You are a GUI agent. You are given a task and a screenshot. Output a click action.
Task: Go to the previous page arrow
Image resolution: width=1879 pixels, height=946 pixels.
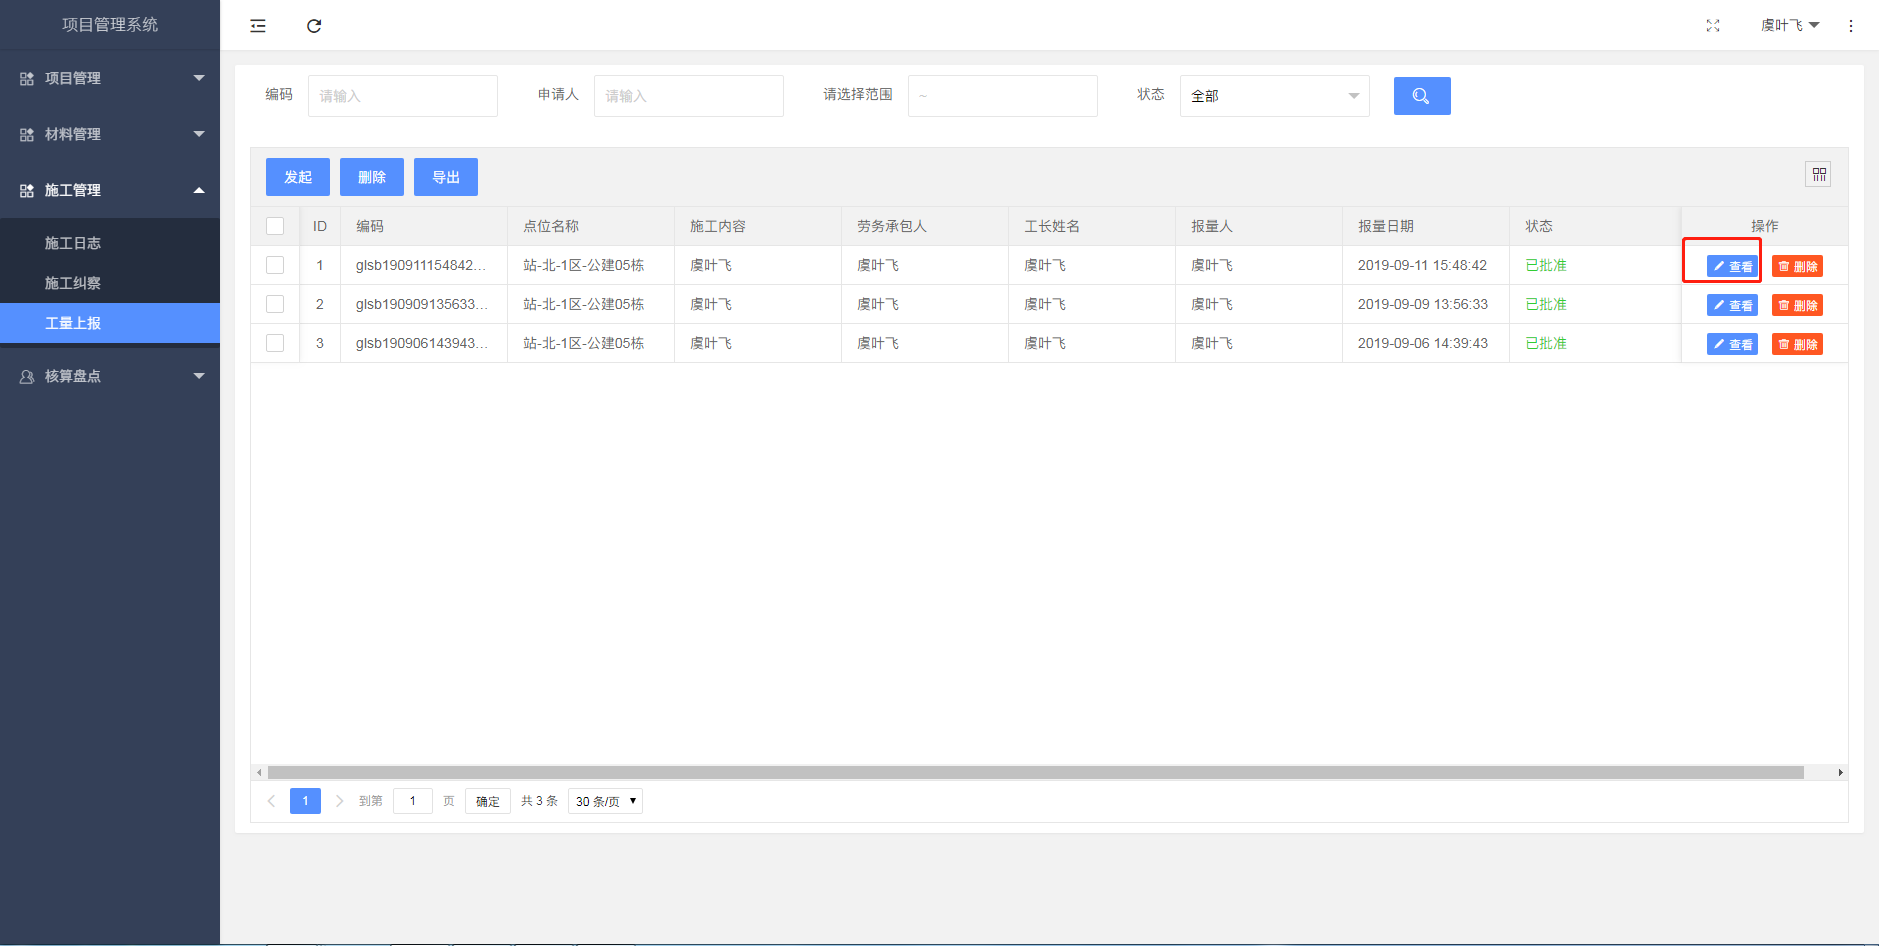[x=271, y=801]
